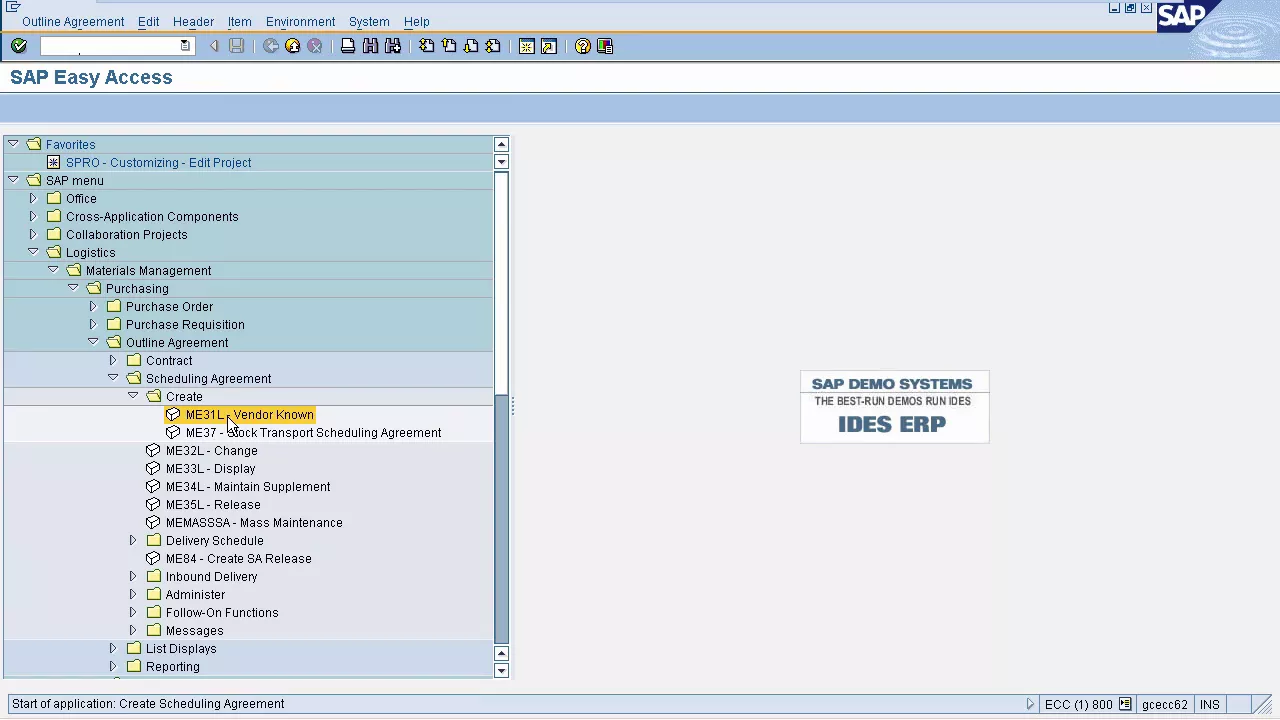Expand the Cross-Application Components node
Viewport: 1280px width, 720px height.
(33, 216)
